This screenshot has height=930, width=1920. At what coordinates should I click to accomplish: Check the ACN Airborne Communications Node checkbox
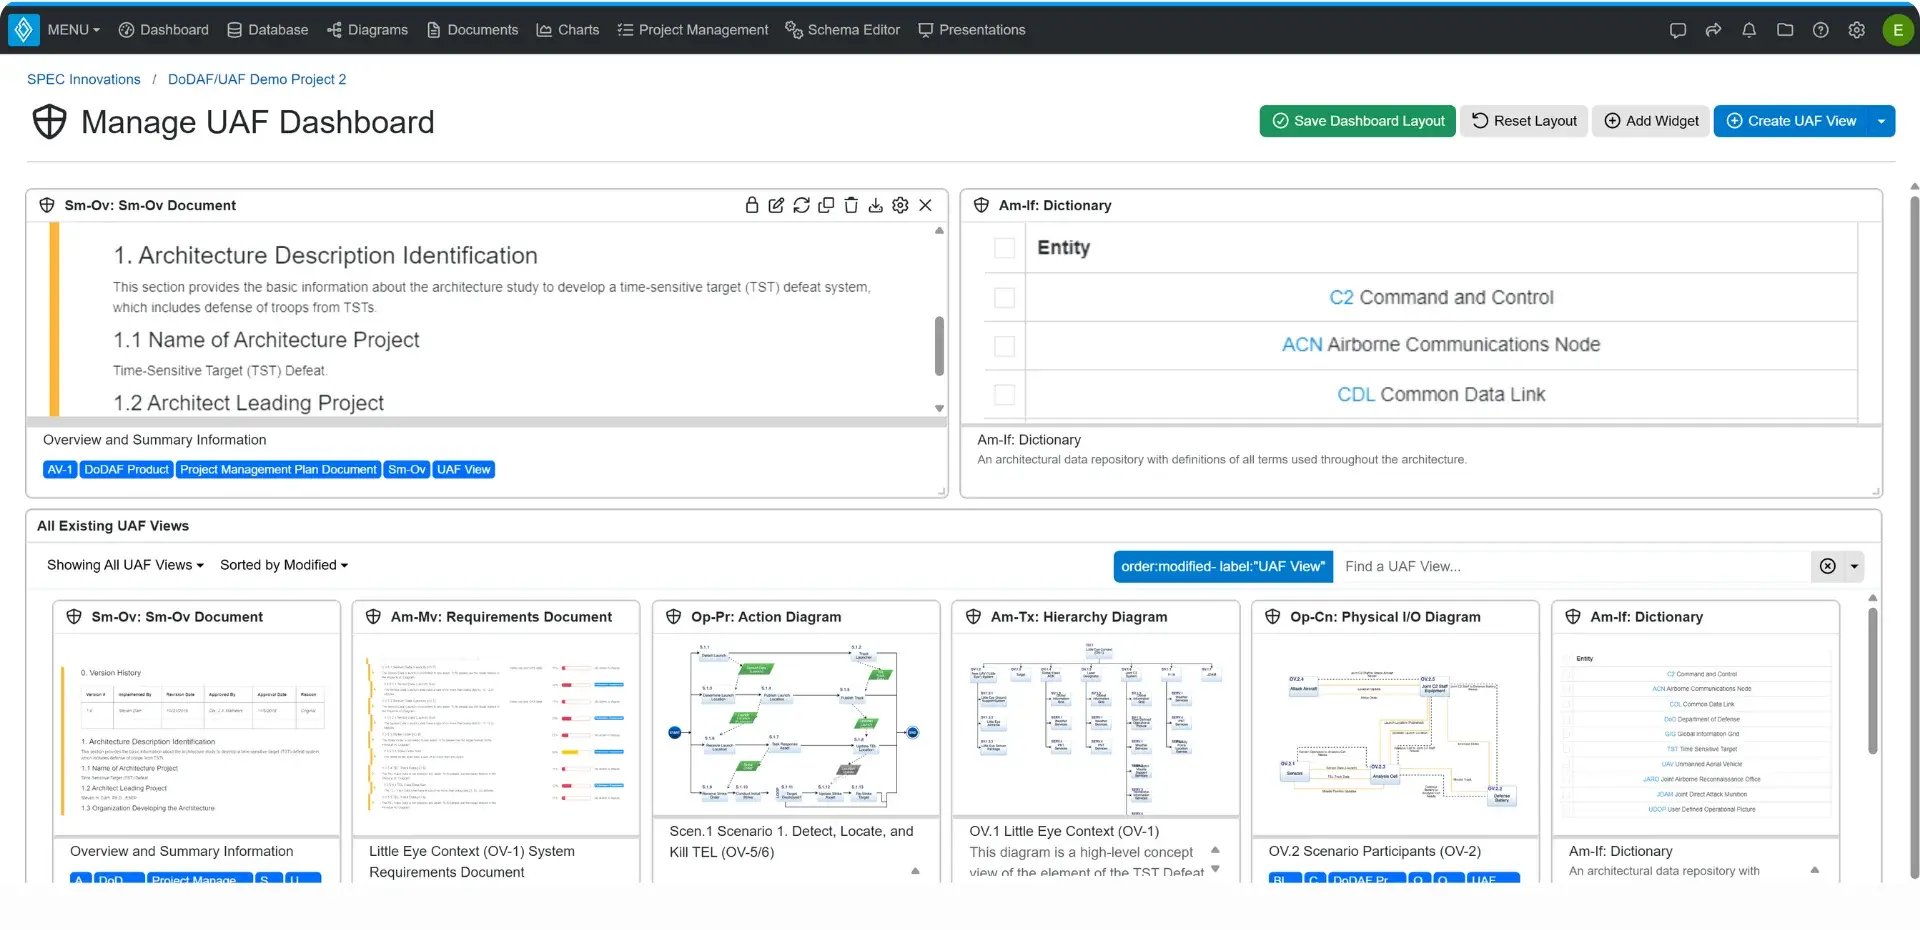click(1004, 346)
